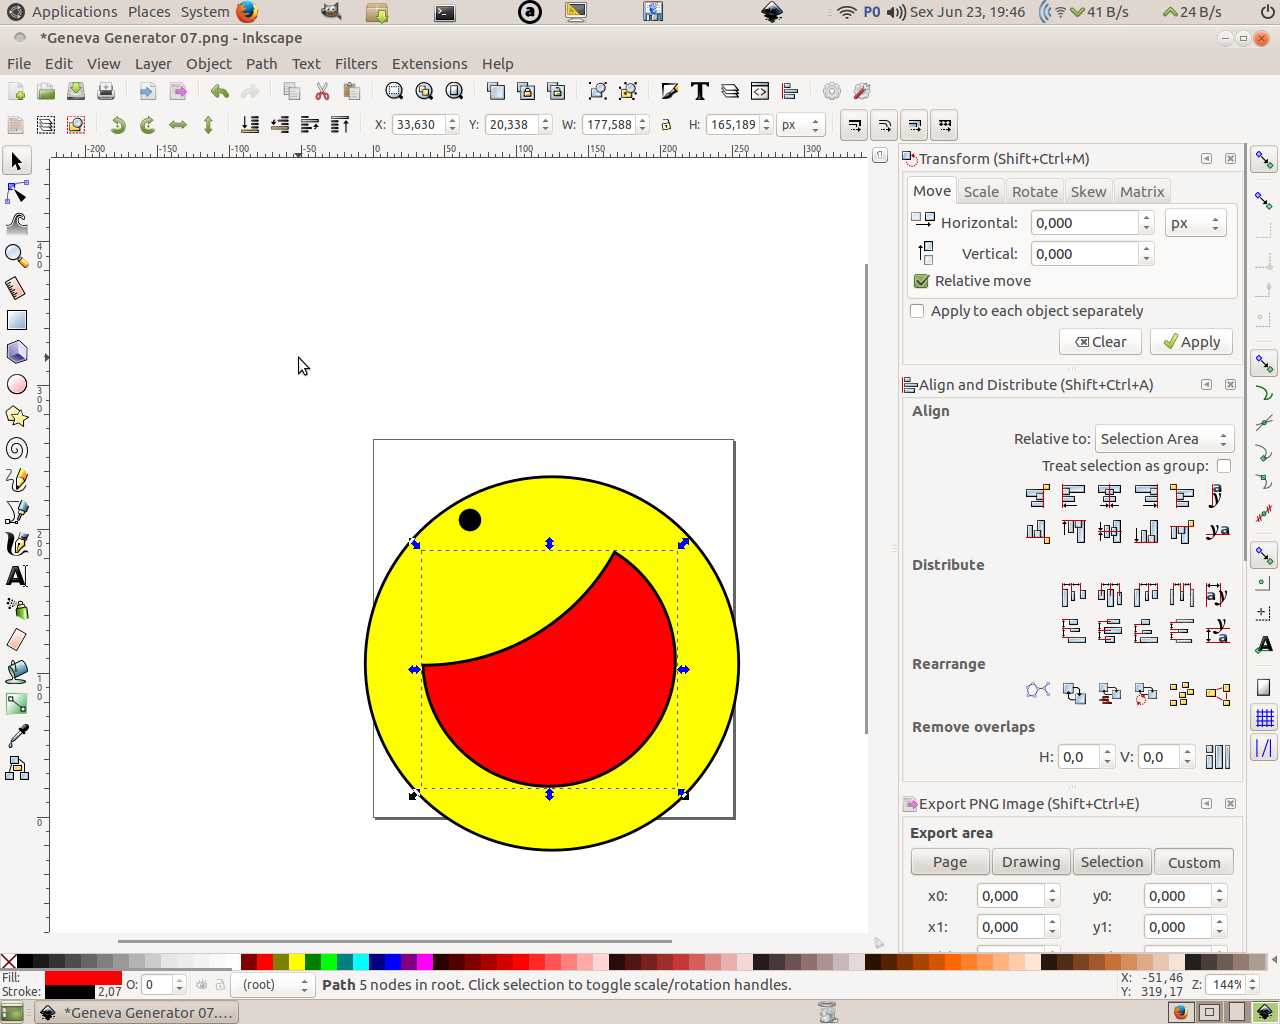Open the Relative to Selection Area dropdown
1280x1024 pixels.
(1165, 439)
